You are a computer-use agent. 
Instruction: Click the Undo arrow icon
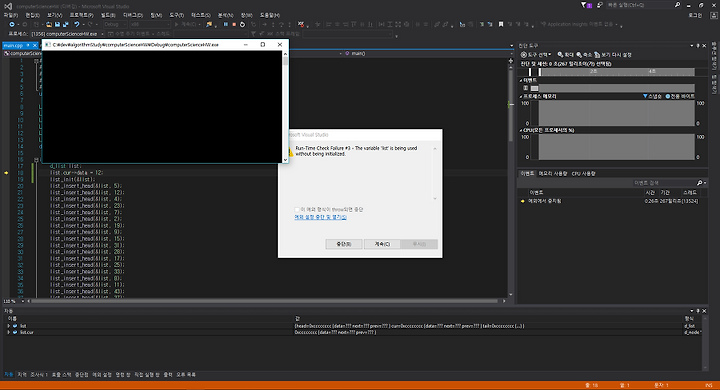[77, 24]
